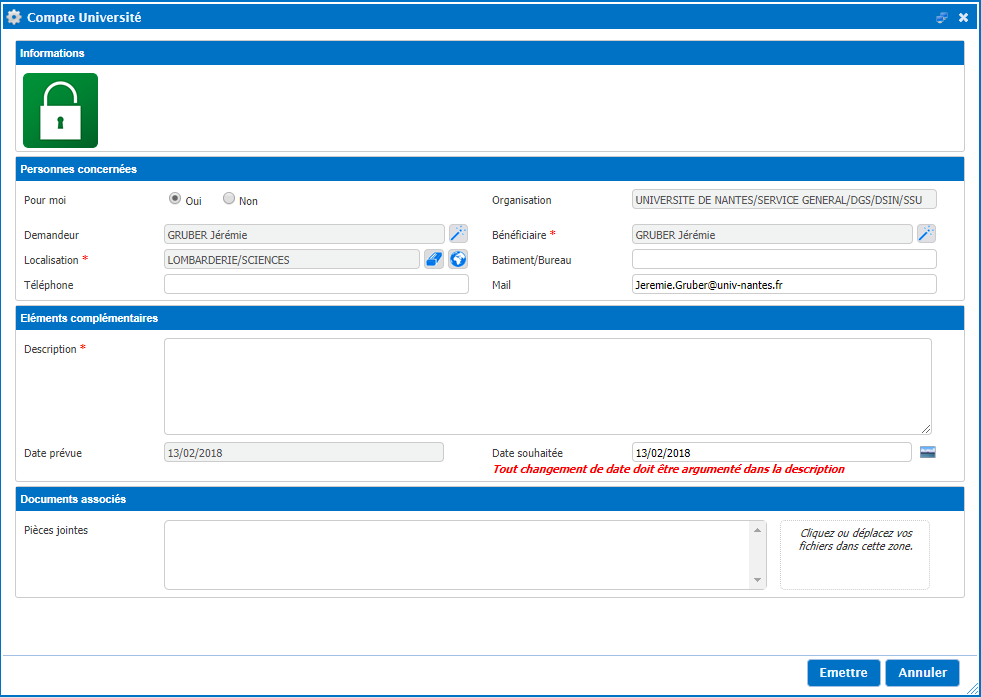
Task: Open the globe icon beside Localisation
Action: (x=458, y=259)
